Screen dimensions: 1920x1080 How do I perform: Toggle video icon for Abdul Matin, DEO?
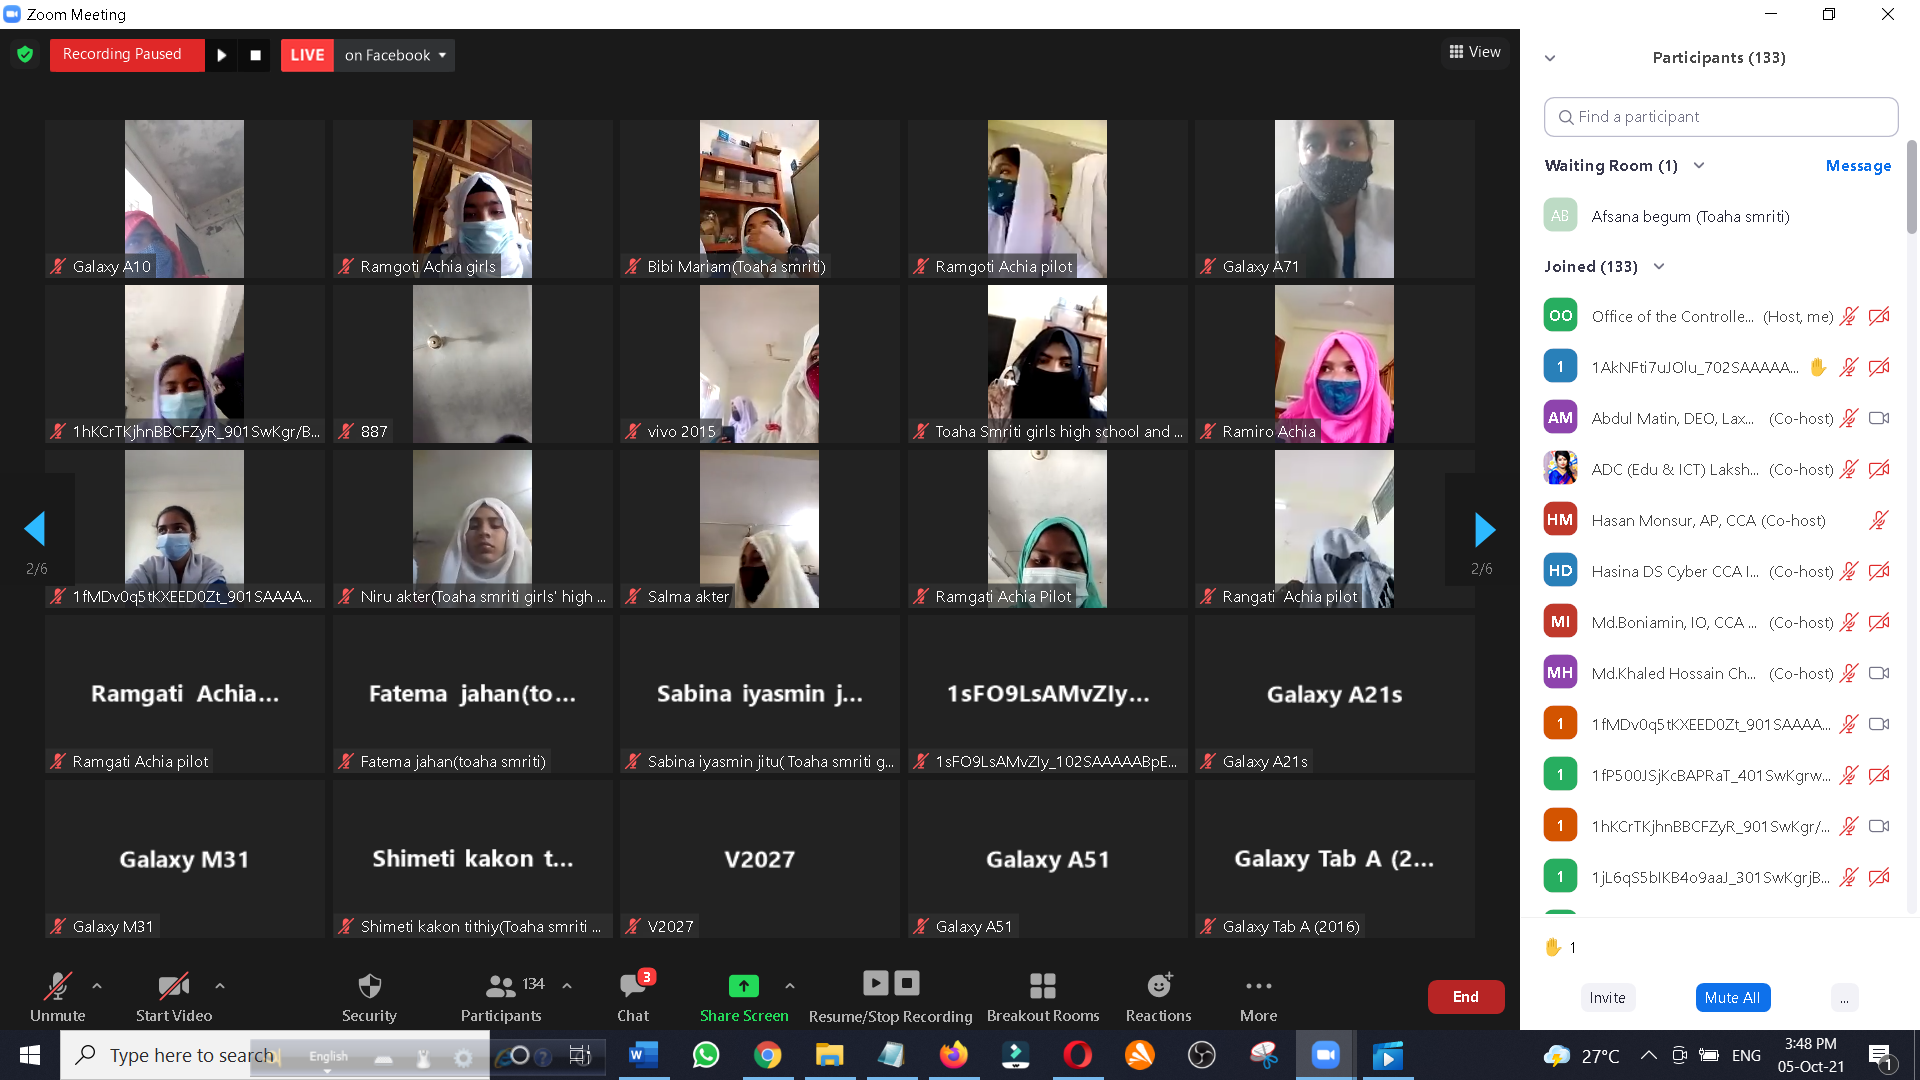click(x=1879, y=418)
